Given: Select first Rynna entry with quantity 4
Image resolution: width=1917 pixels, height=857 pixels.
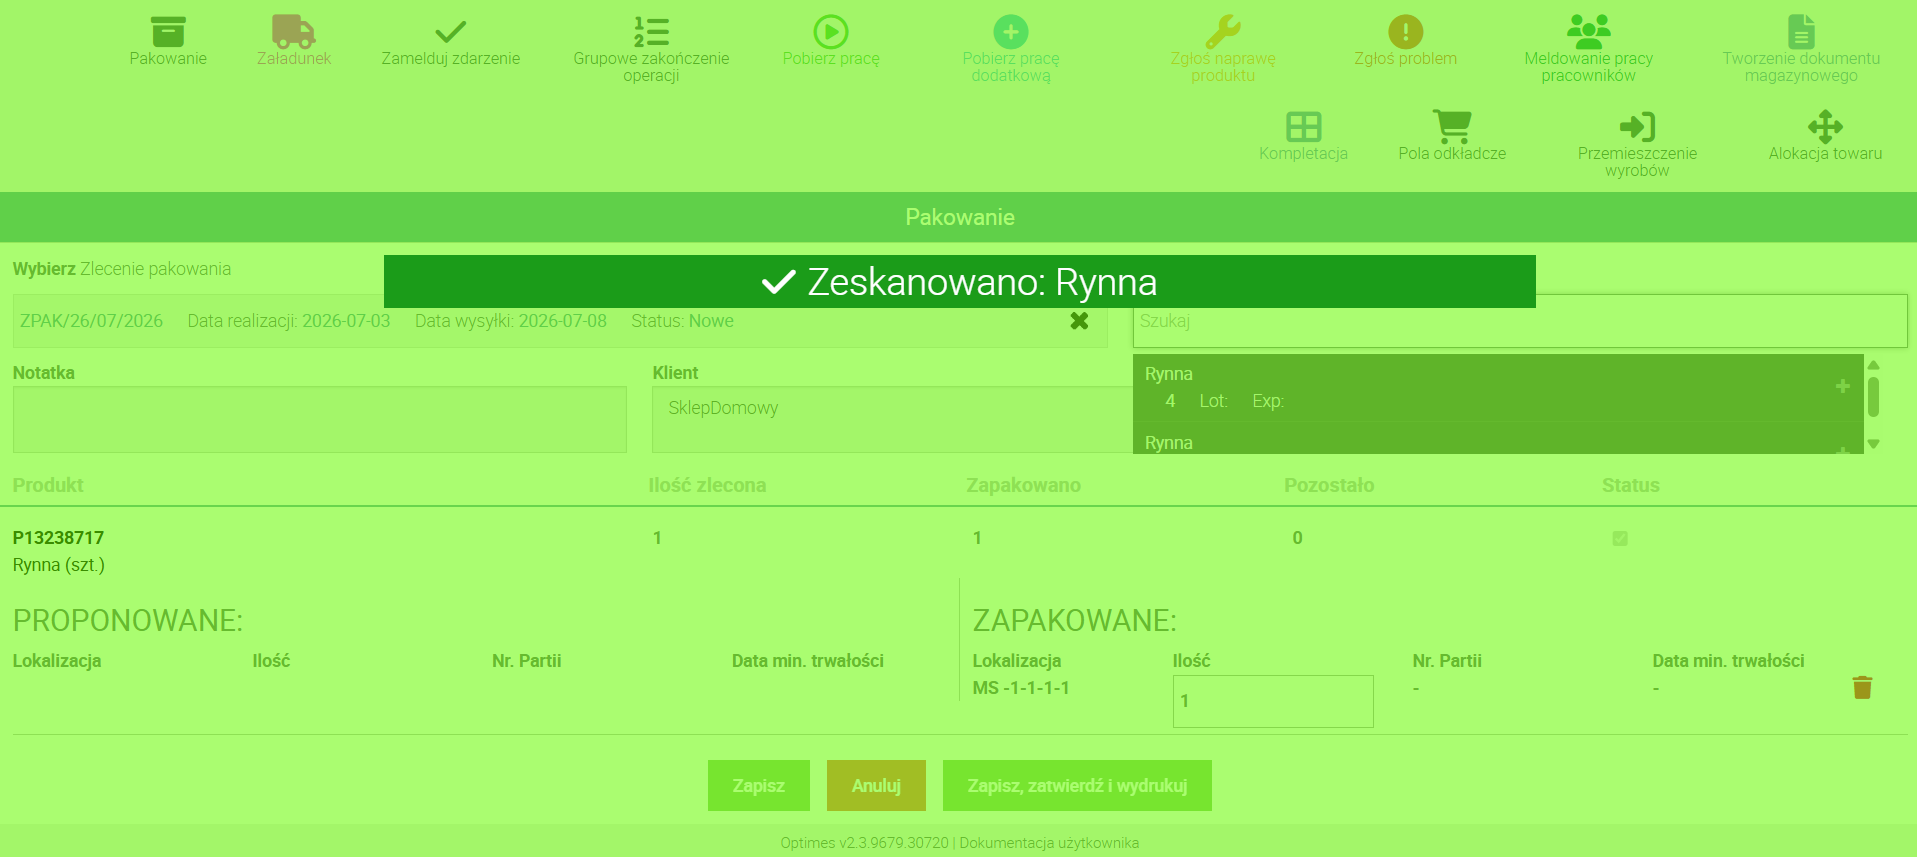Looking at the screenshot, I should [x=1498, y=387].
